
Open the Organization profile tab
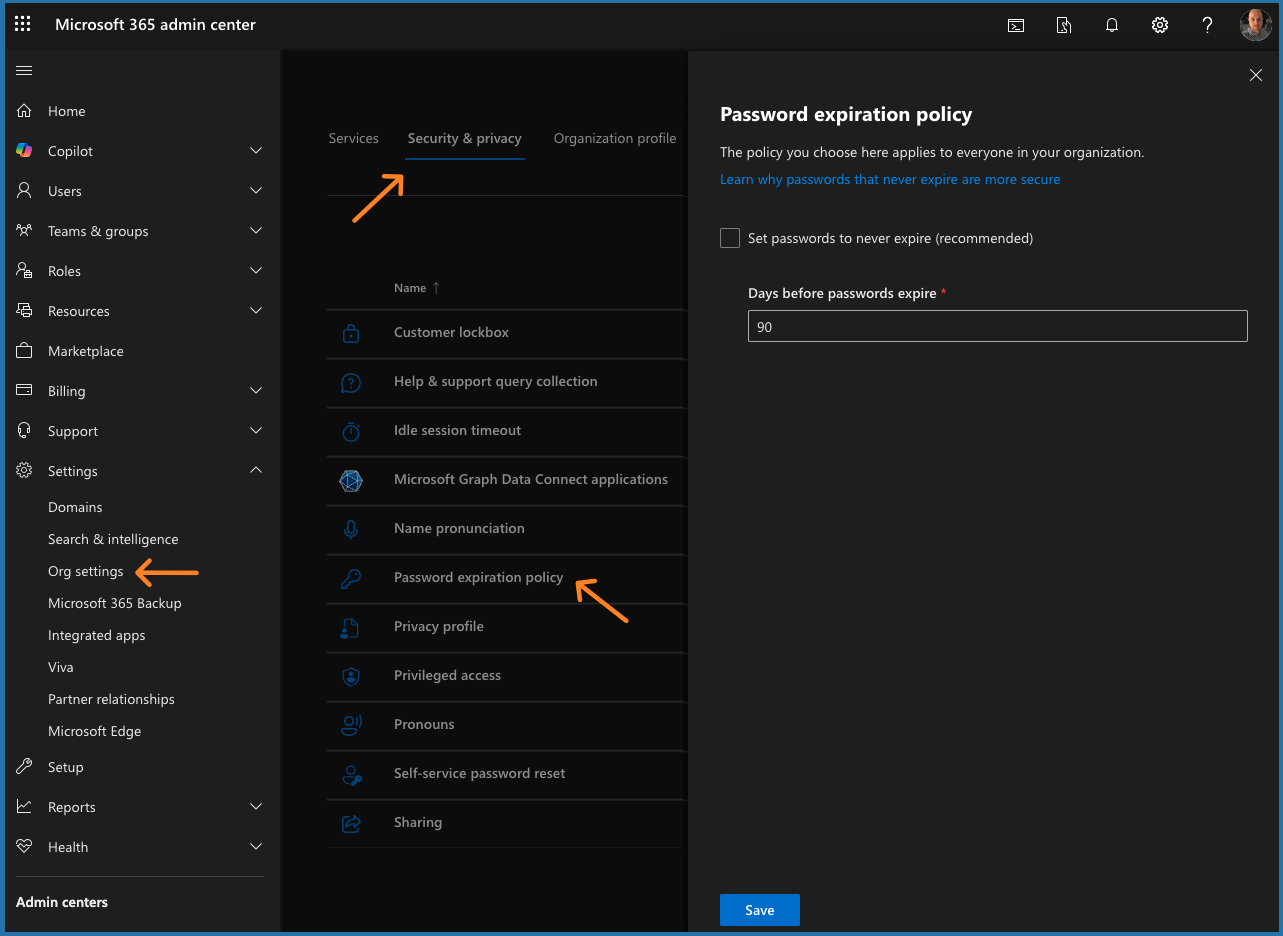click(x=615, y=138)
